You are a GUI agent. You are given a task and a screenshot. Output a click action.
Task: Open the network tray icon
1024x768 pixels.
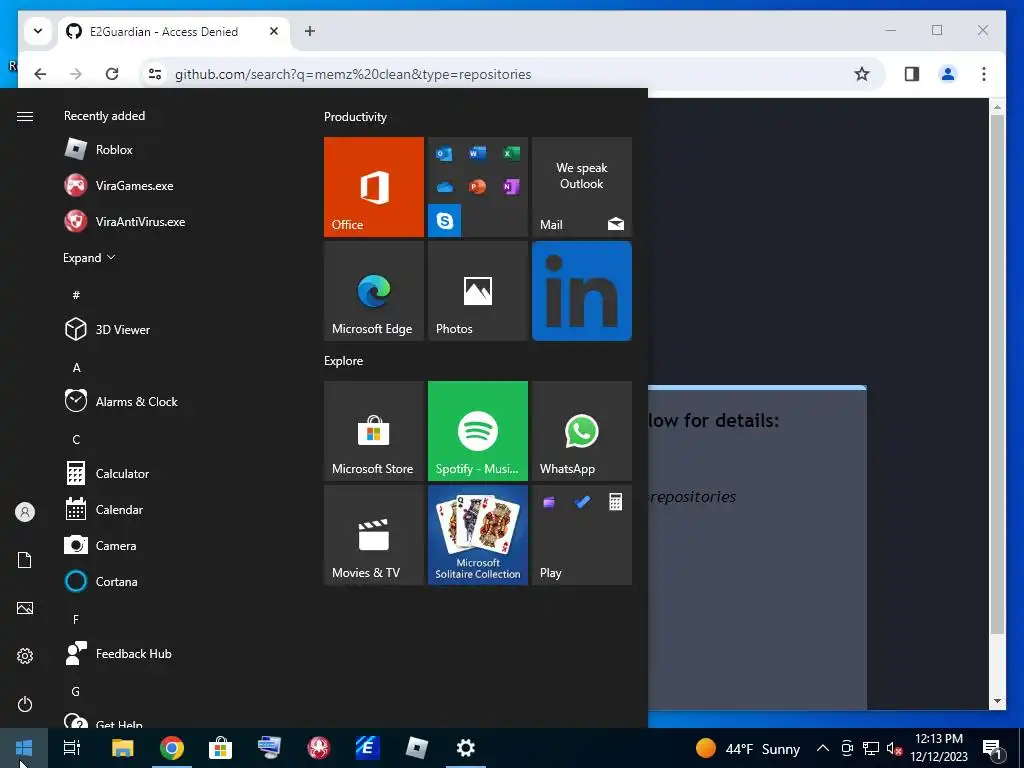pos(871,748)
